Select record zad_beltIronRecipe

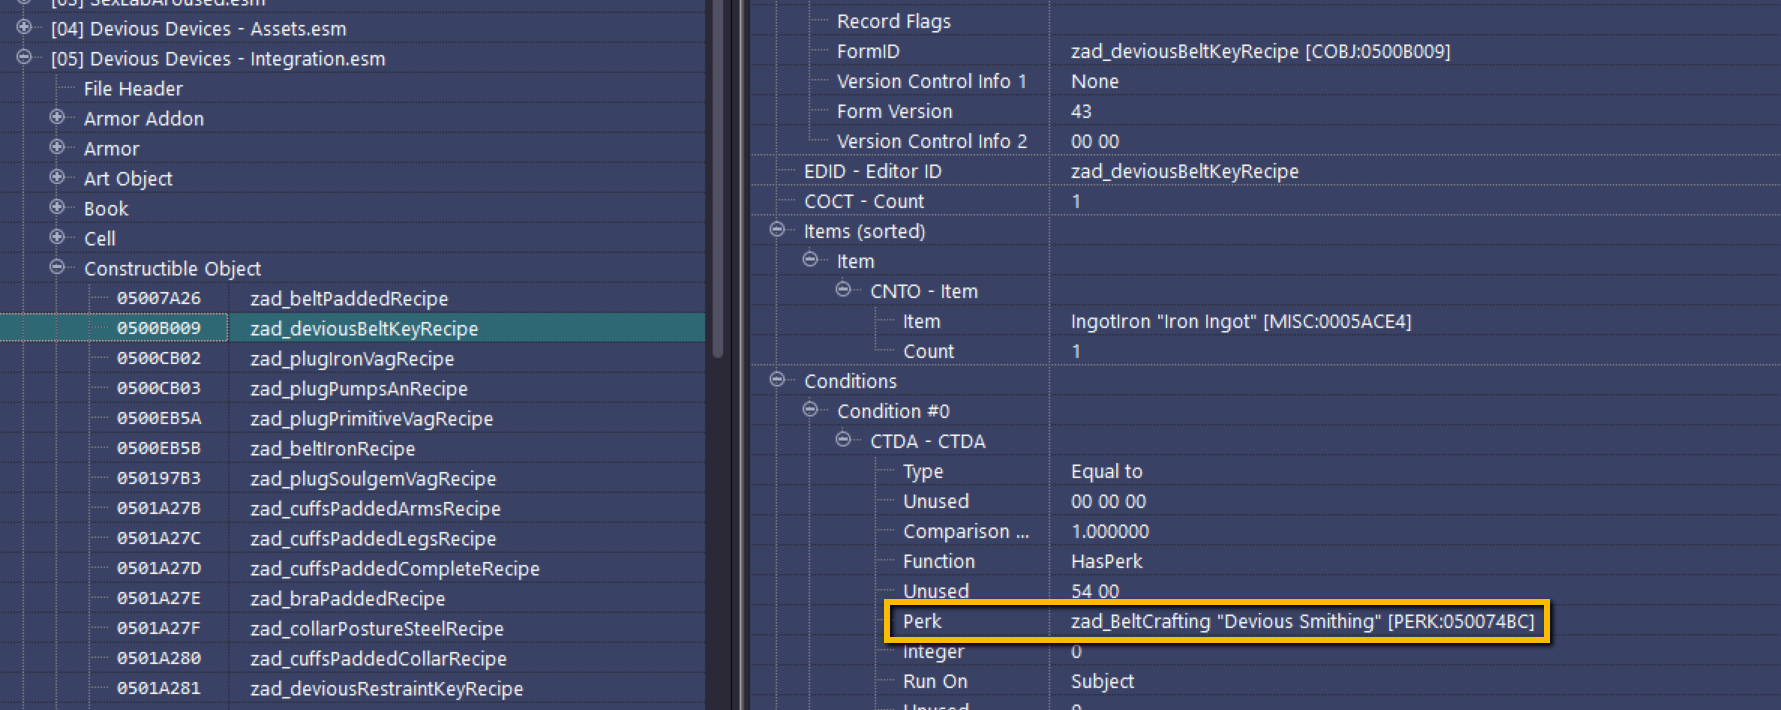point(332,449)
